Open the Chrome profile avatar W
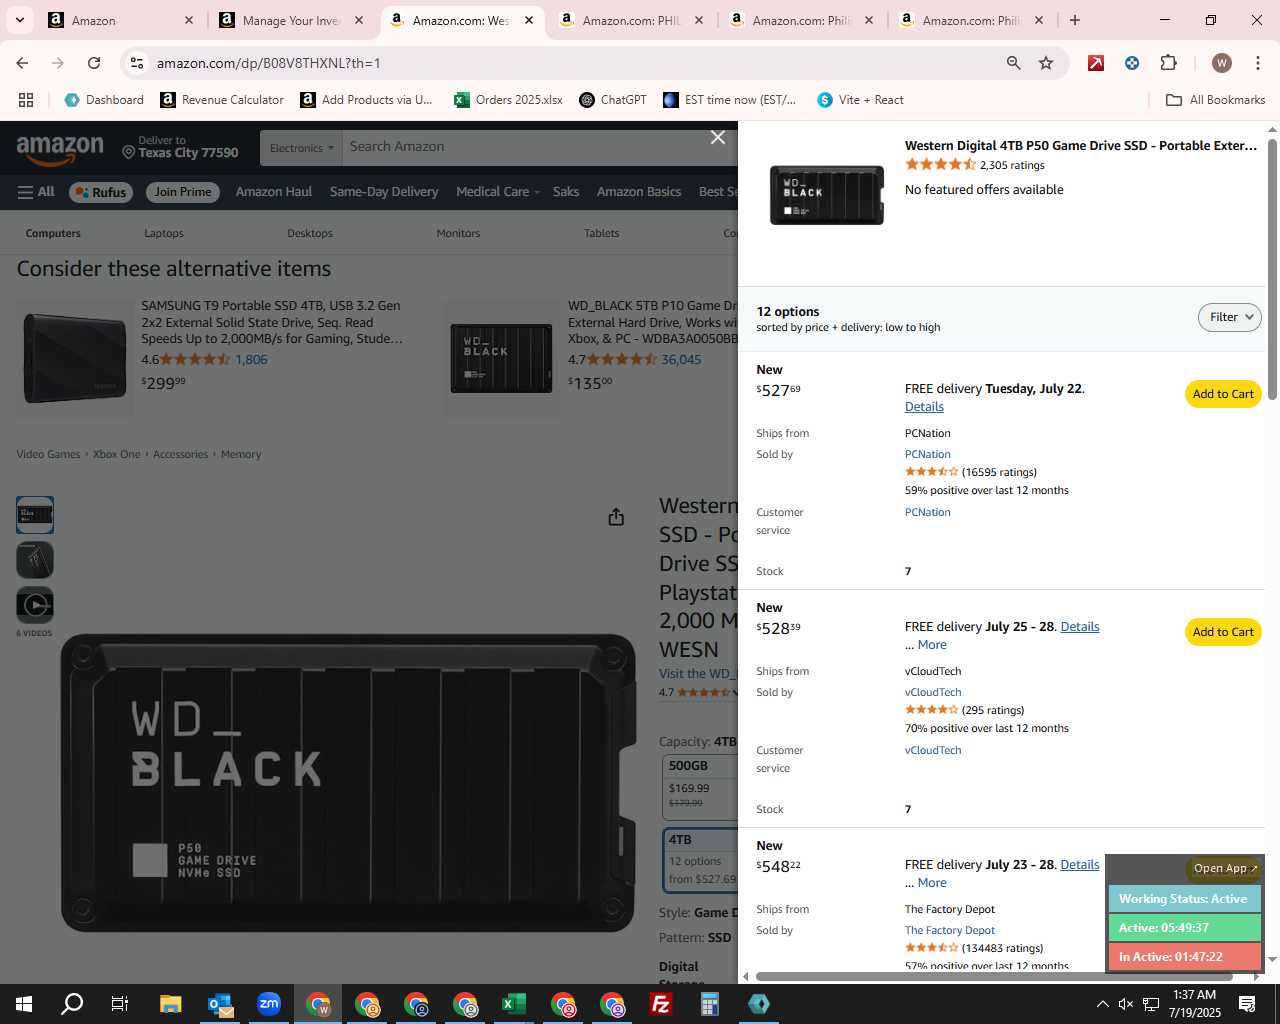 [x=1221, y=63]
